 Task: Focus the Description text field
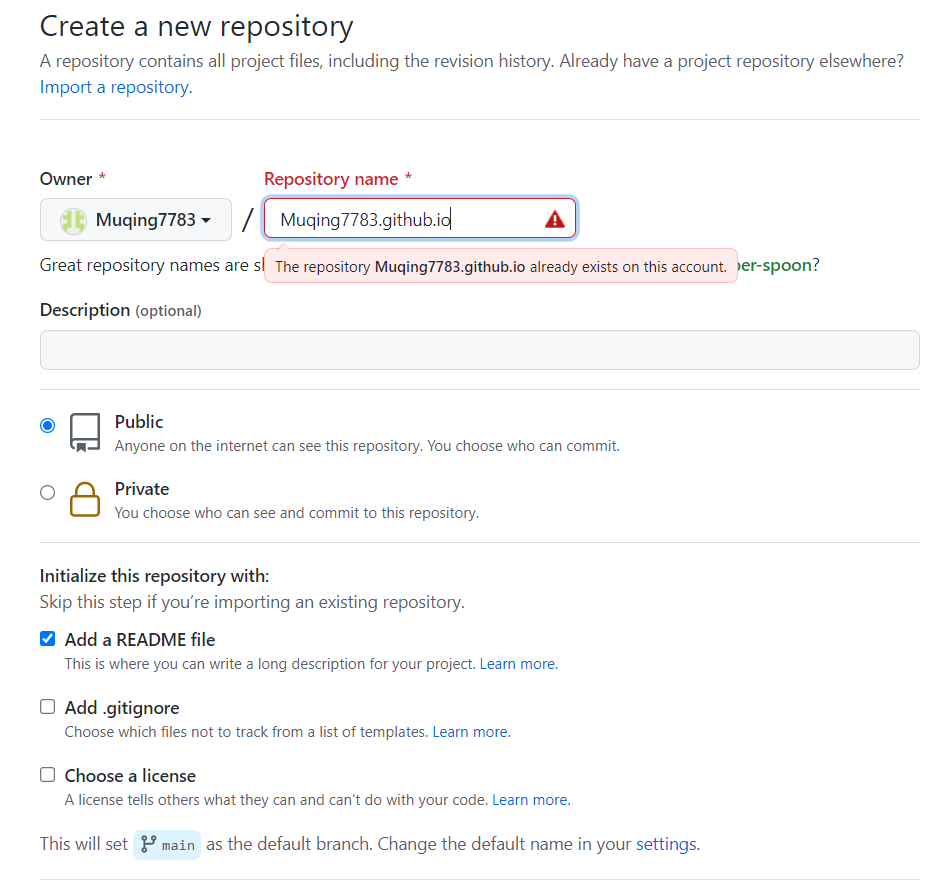click(479, 350)
